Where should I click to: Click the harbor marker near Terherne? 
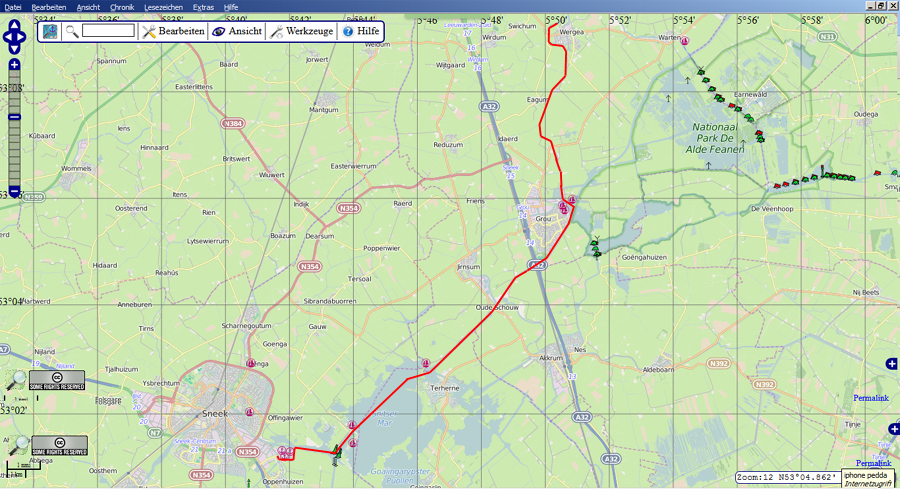pos(425,363)
